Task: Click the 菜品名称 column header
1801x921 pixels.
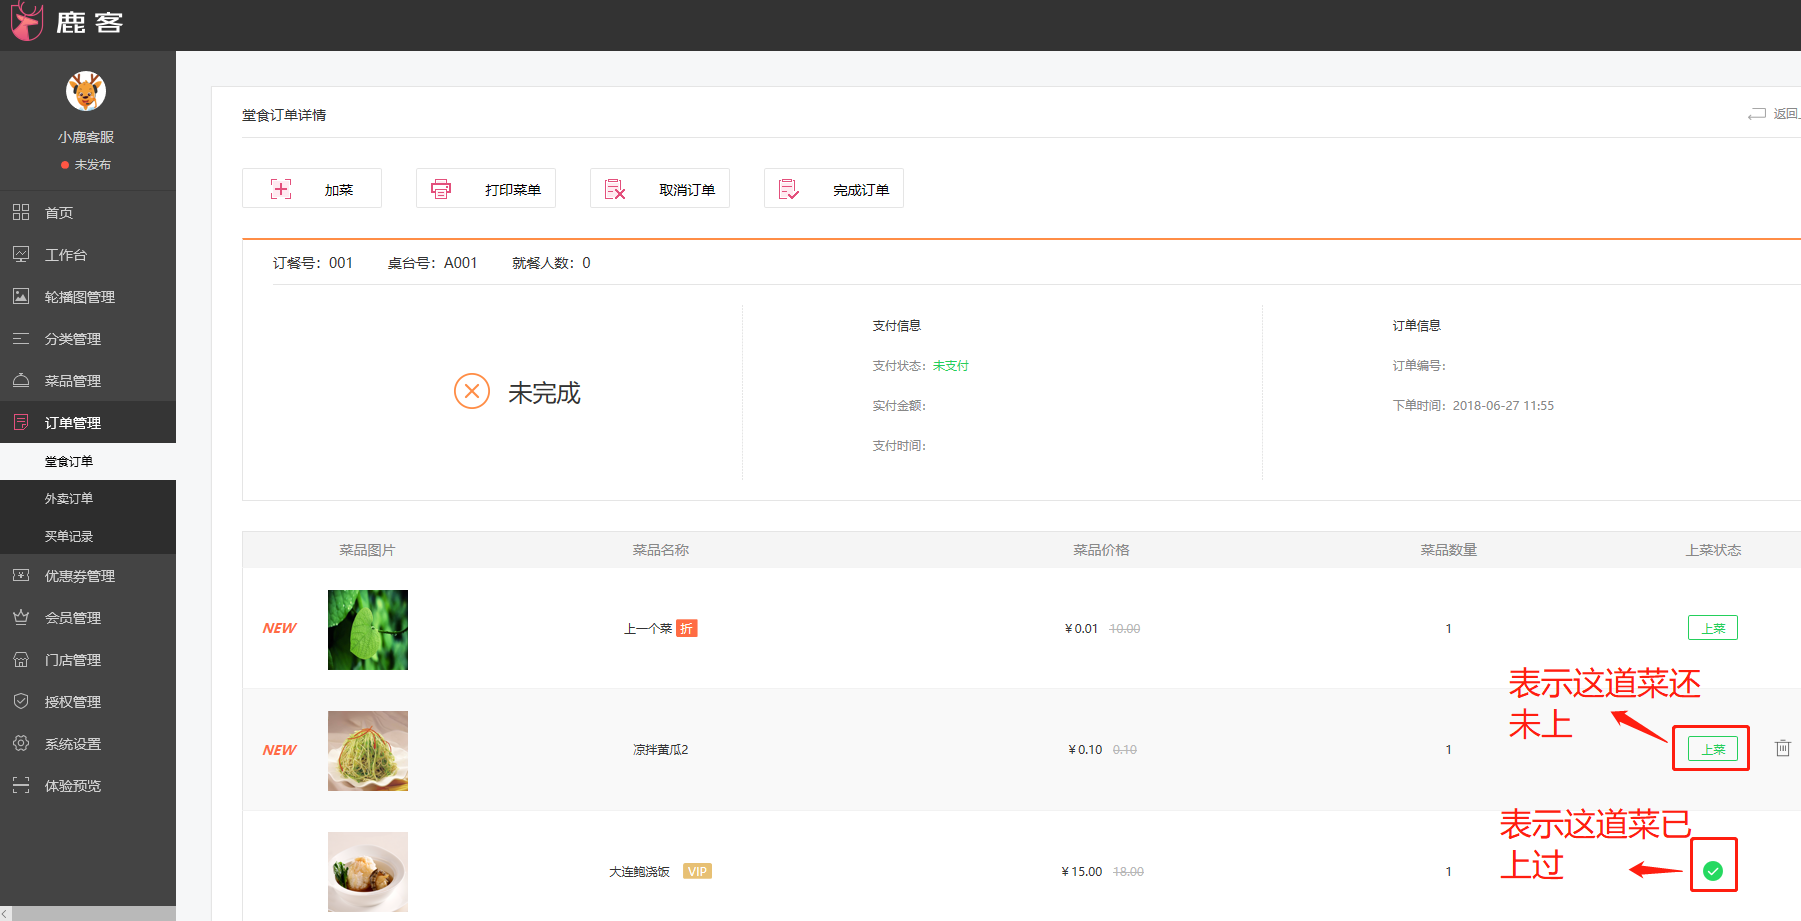Action: [661, 550]
